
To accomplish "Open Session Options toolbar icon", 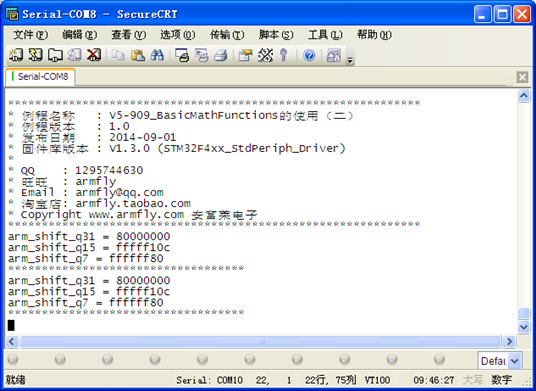I will 245,55.
